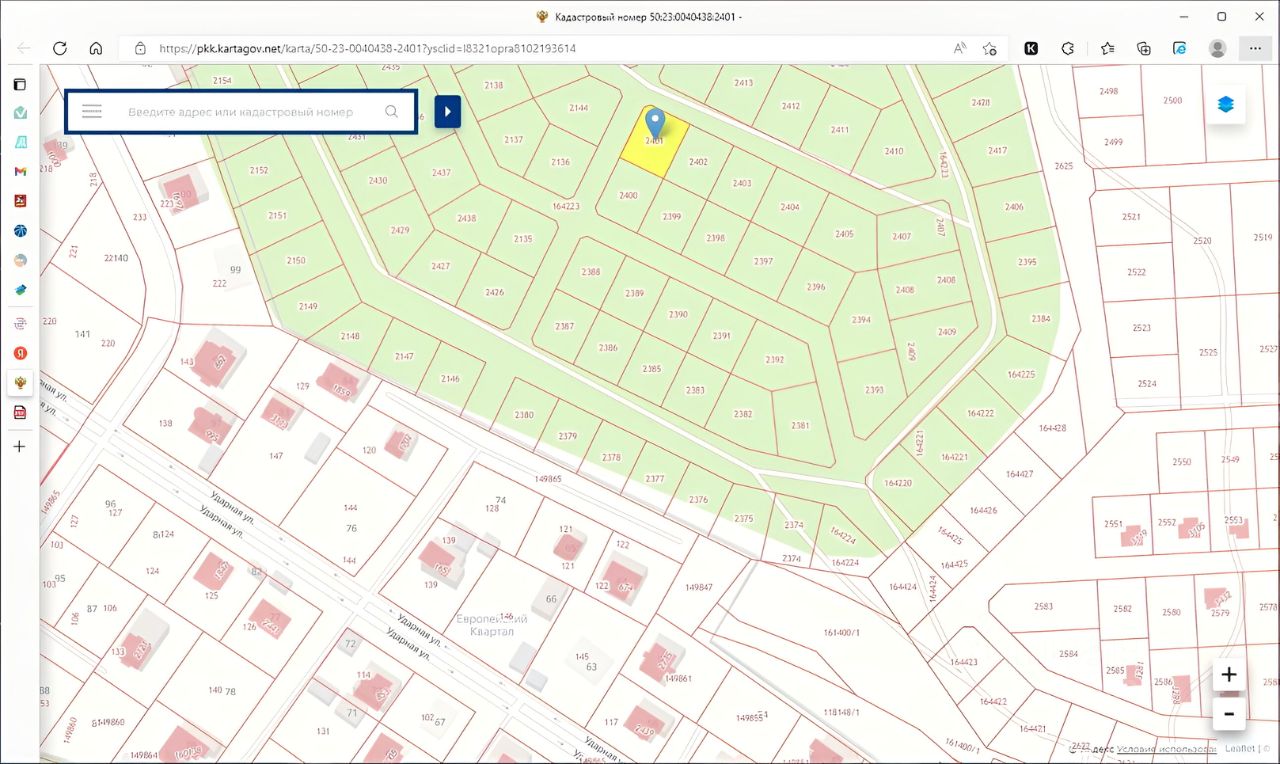Click parcel labeled 164225

pos(1021,374)
